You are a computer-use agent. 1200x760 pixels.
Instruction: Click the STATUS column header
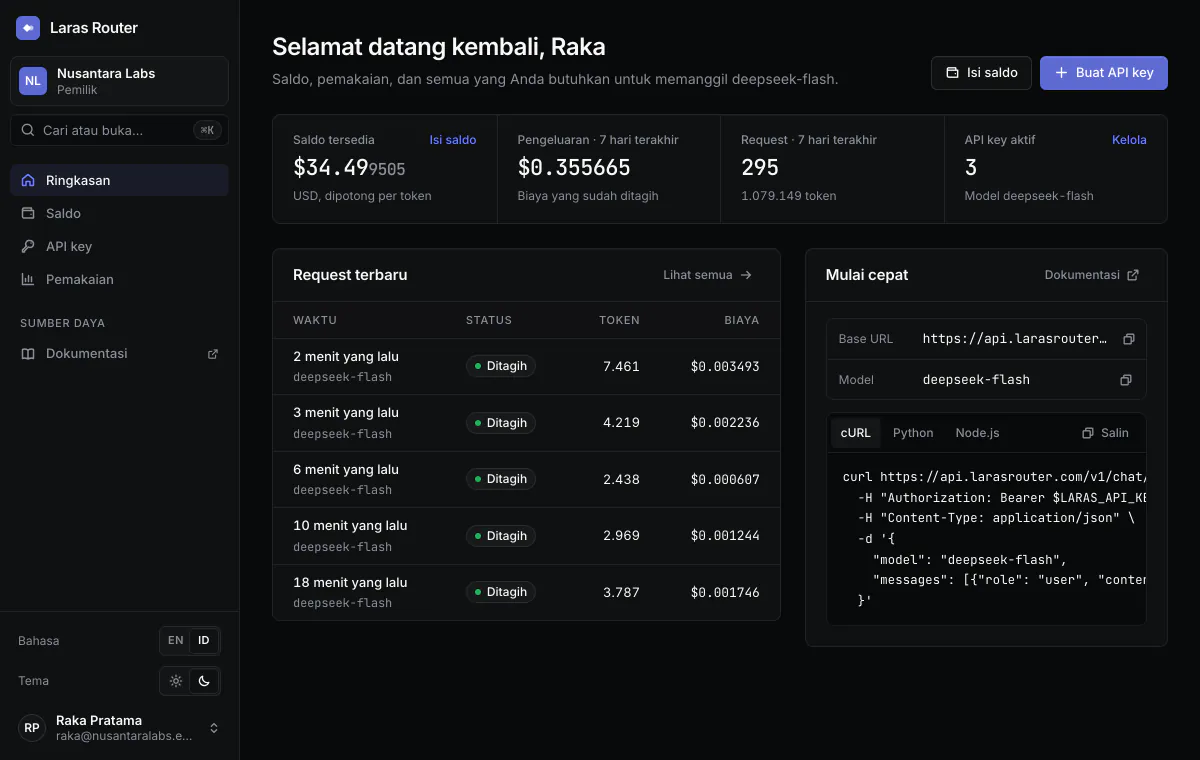coord(489,320)
